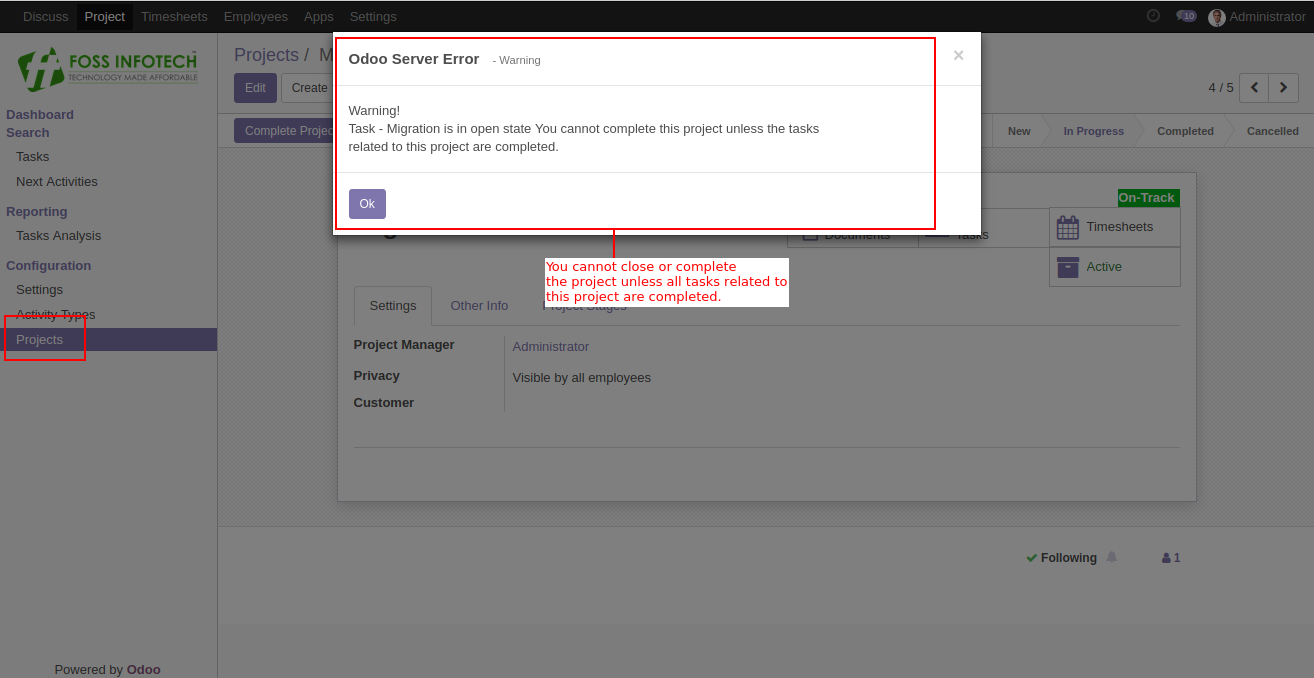Screen dimensions: 1314x678
Task: Open the Administrator project manager link
Action: [x=551, y=347]
